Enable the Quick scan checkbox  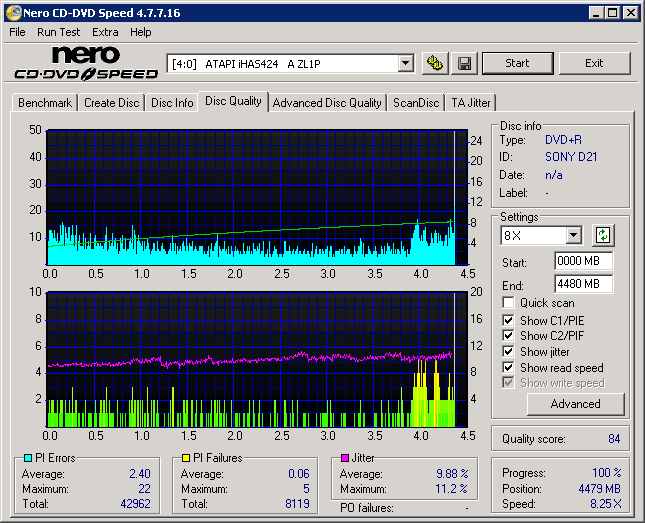509,303
